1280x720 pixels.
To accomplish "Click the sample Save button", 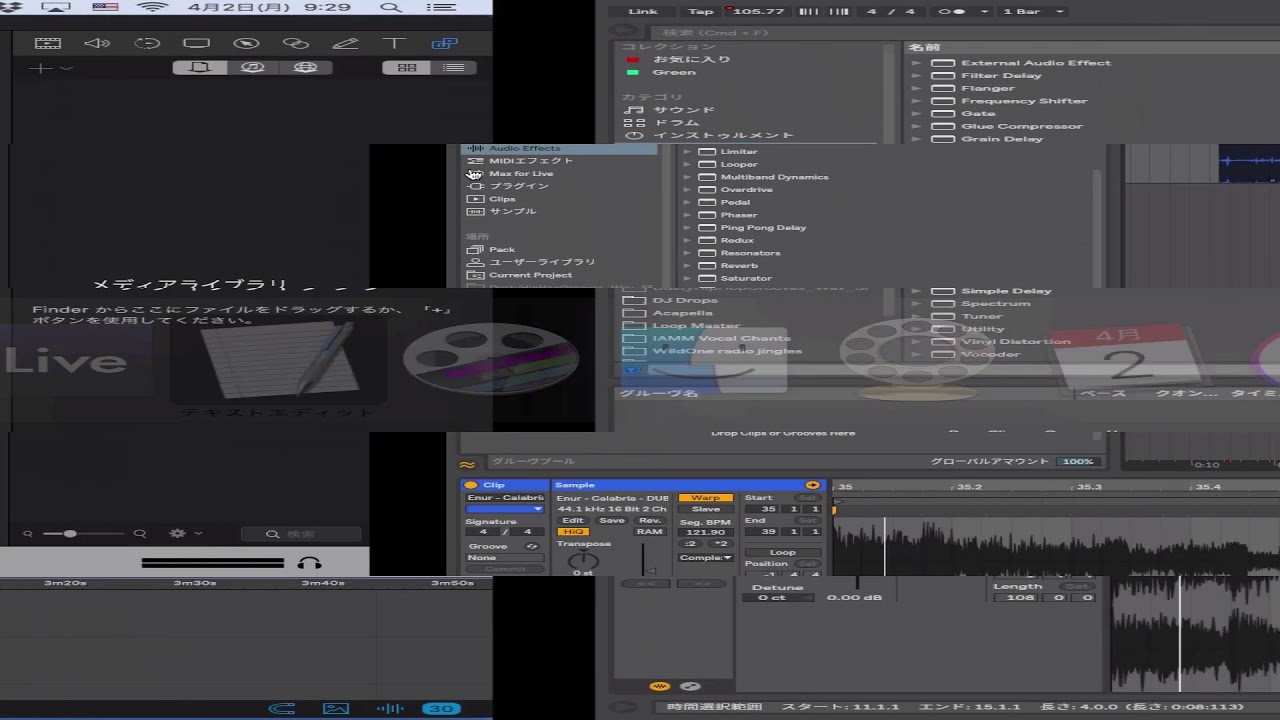I will (611, 520).
